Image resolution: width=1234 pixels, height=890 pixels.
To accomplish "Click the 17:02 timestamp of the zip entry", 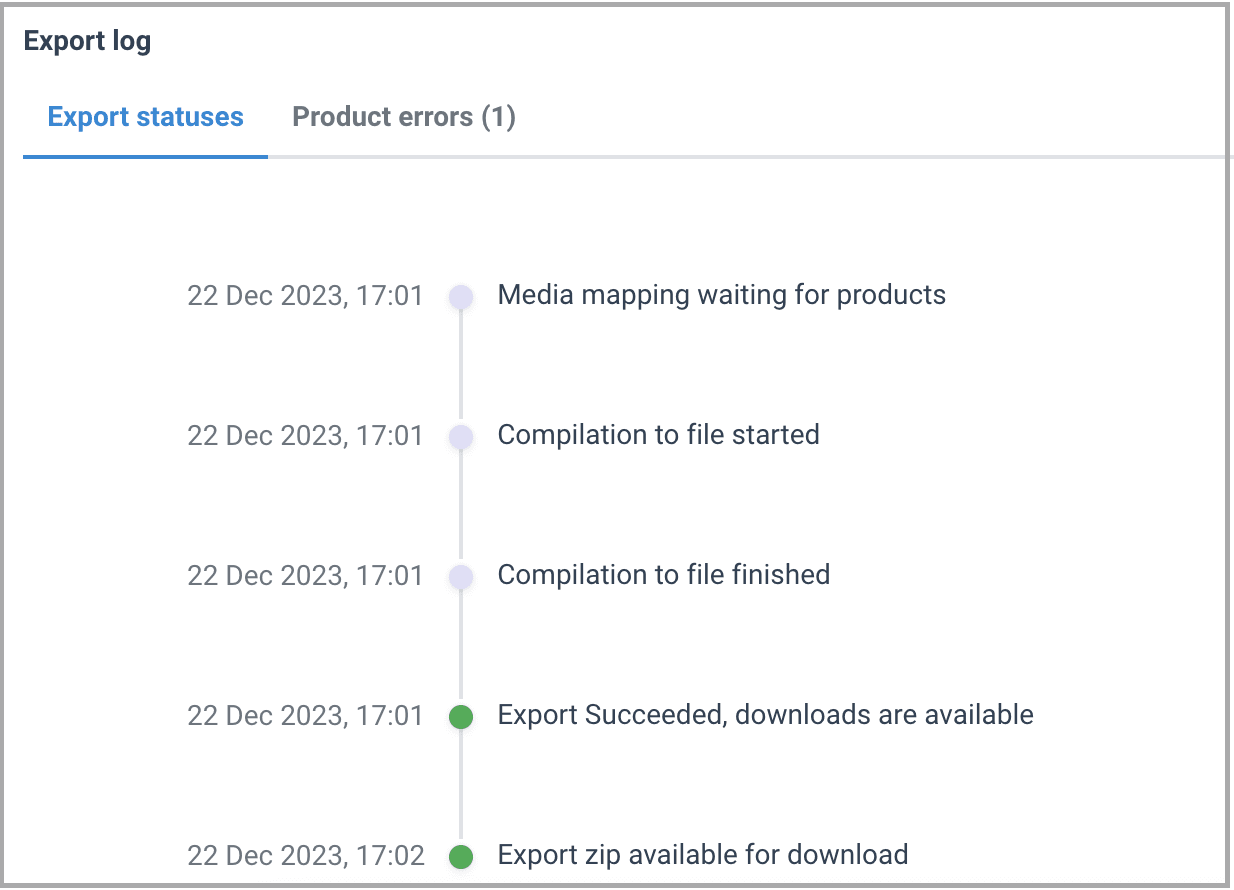I will 306,856.
